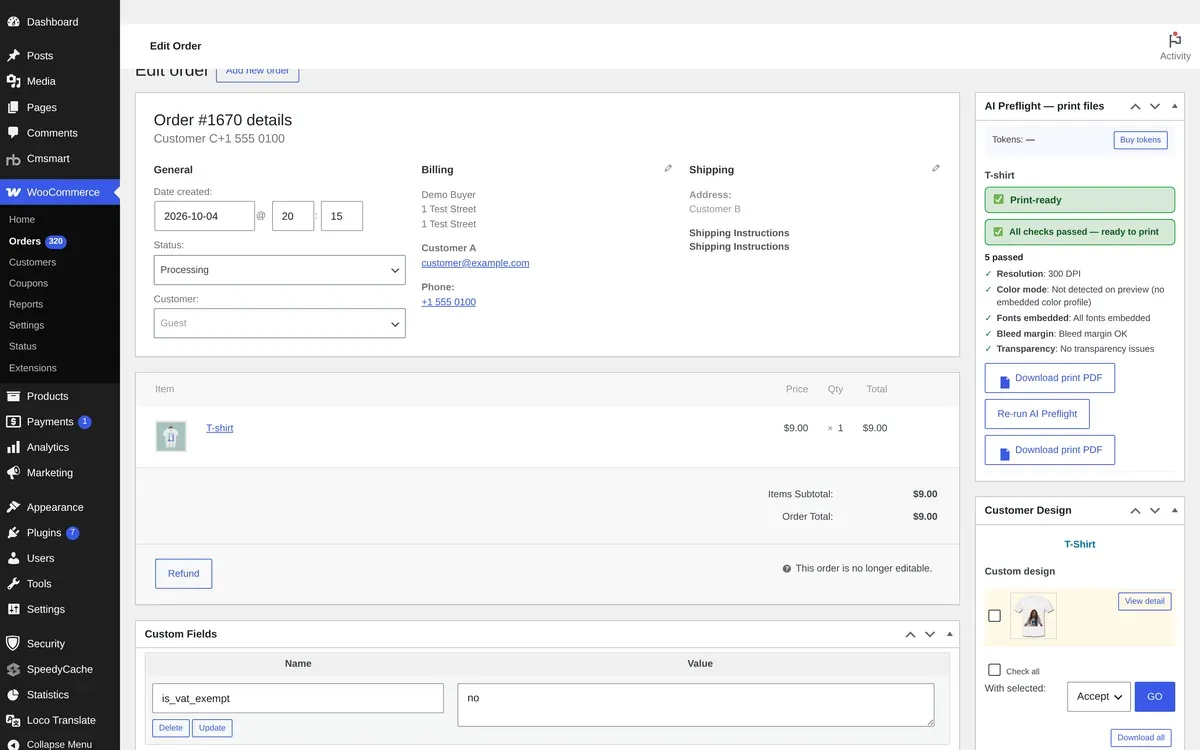Screen dimensions: 1200x750
Task: Open the Activity panel flag icon
Action: pos(1175,40)
